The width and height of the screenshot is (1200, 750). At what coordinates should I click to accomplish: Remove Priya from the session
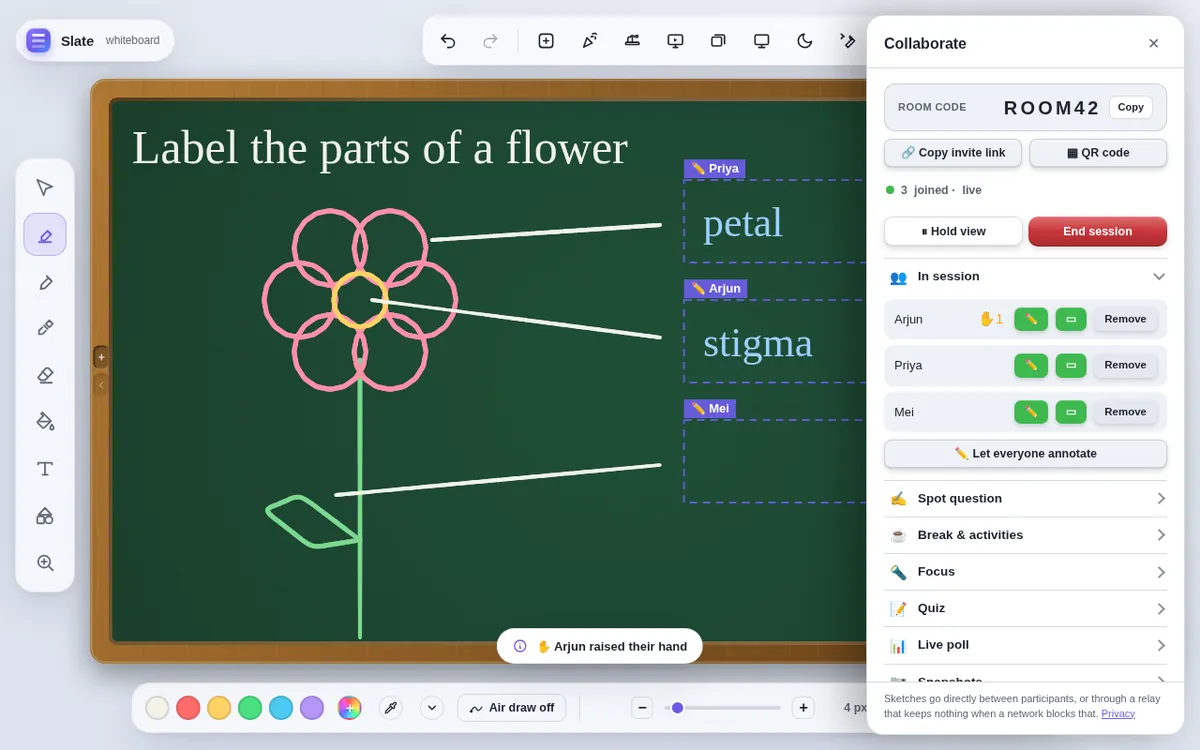click(x=1125, y=365)
